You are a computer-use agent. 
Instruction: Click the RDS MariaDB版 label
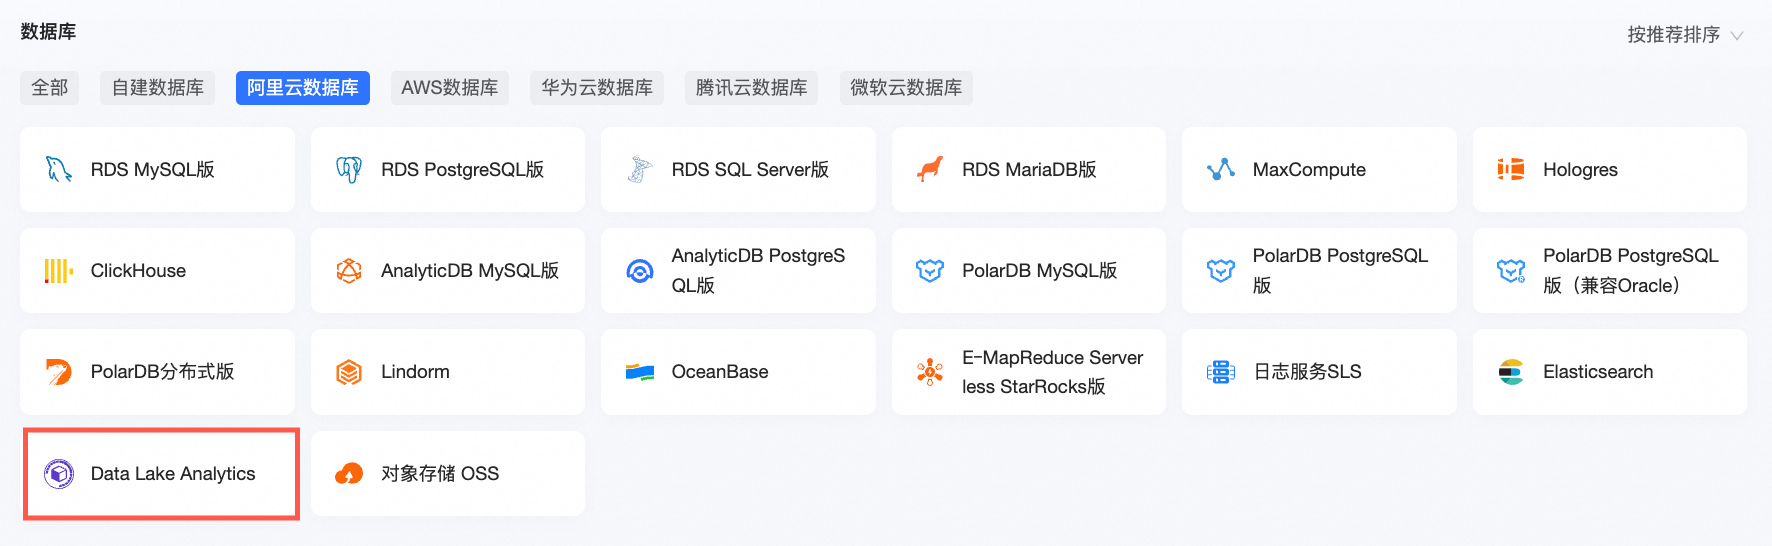coord(1029,170)
